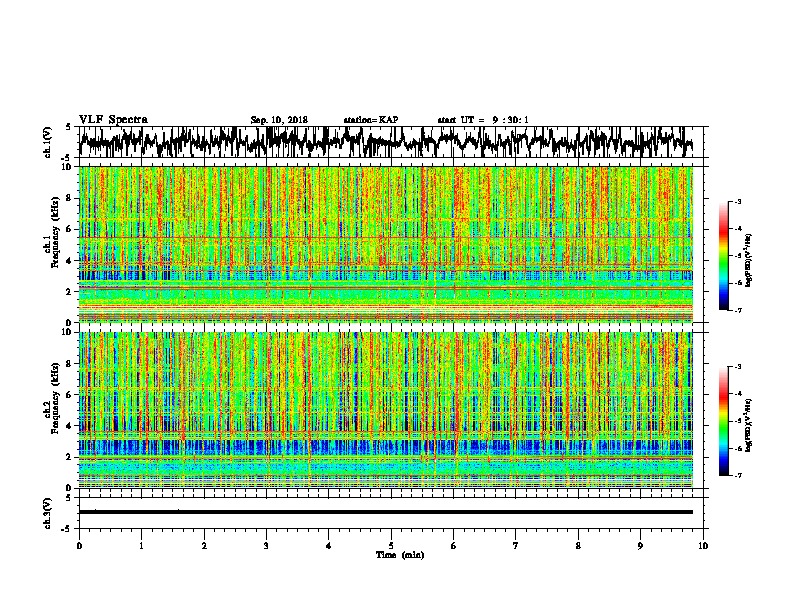Click time-axis tick label "3"
Image resolution: width=792 pixels, height=612 pixels.
coord(266,546)
